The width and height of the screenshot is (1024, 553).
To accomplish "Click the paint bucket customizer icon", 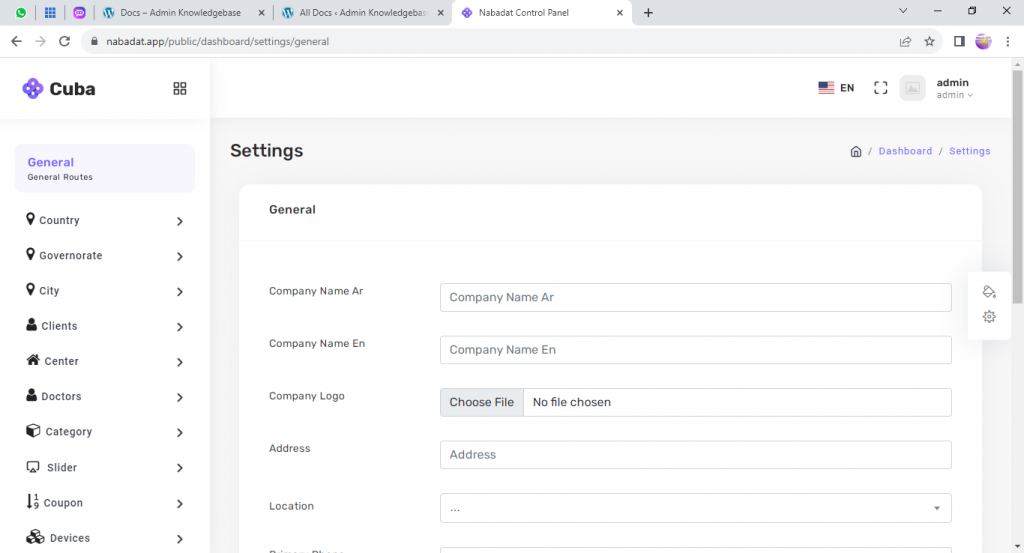I will tap(989, 292).
